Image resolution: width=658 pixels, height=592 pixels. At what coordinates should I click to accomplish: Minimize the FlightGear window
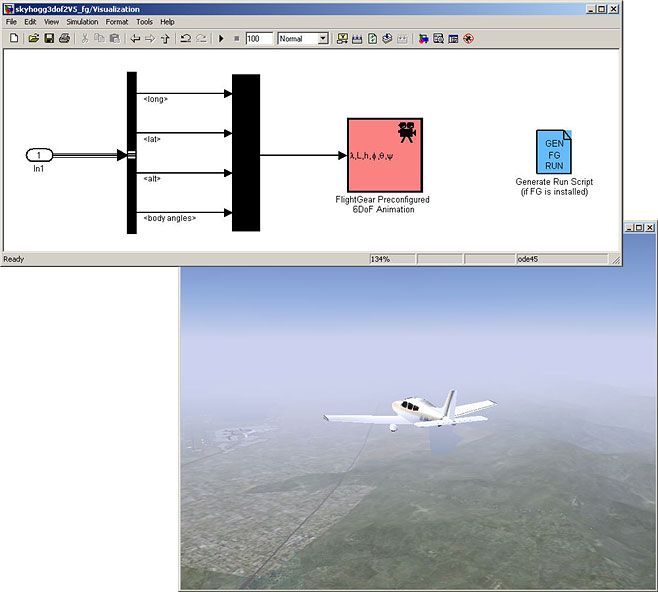(x=629, y=227)
